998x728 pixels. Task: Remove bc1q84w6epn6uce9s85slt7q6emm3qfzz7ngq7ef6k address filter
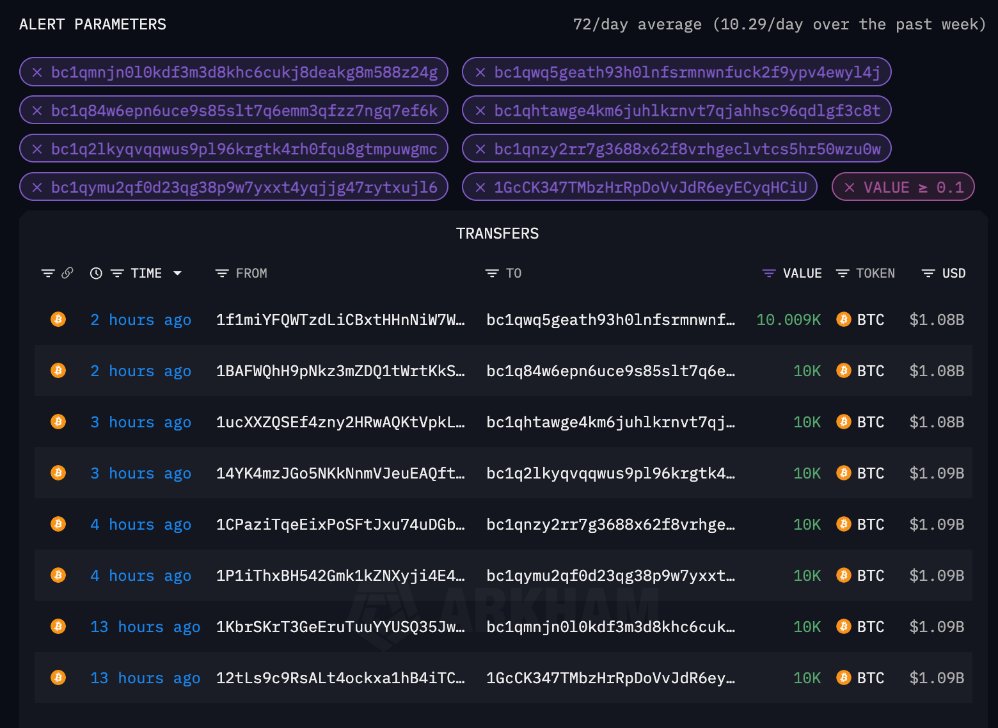[x=37, y=111]
